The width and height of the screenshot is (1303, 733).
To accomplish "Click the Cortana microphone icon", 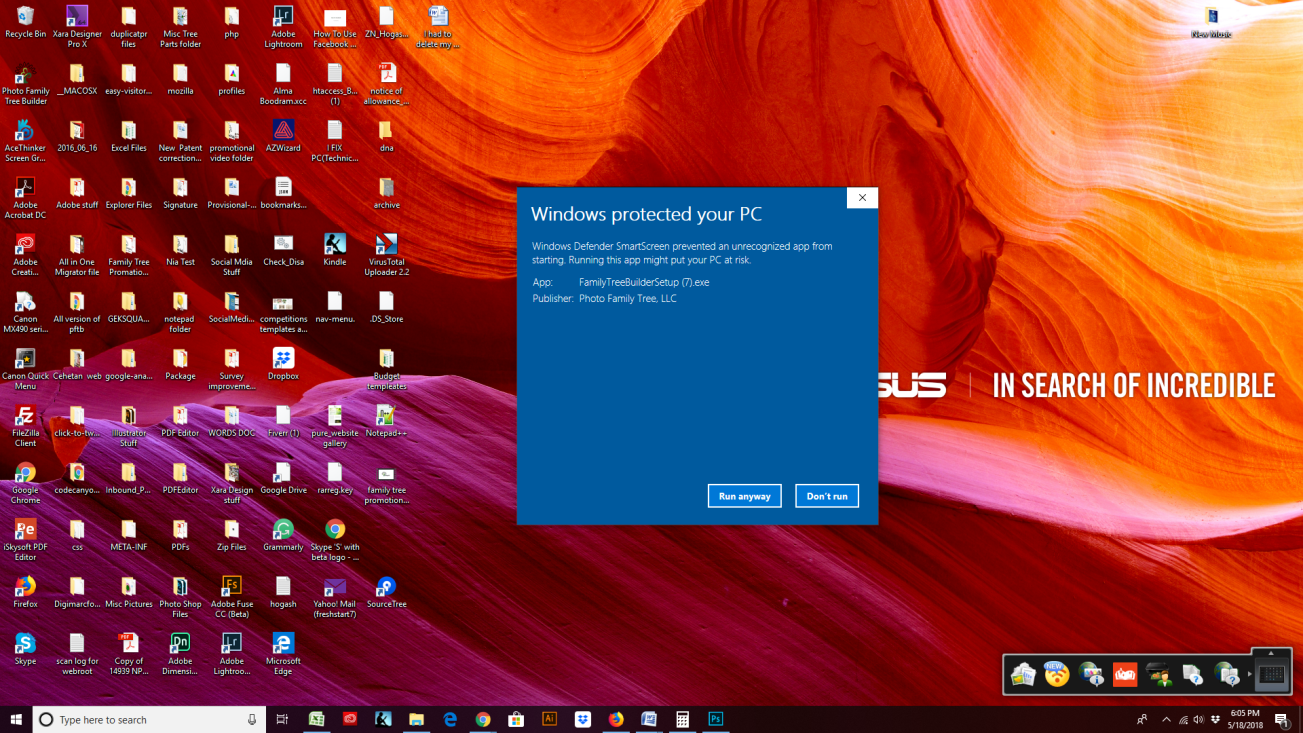I will coord(252,719).
